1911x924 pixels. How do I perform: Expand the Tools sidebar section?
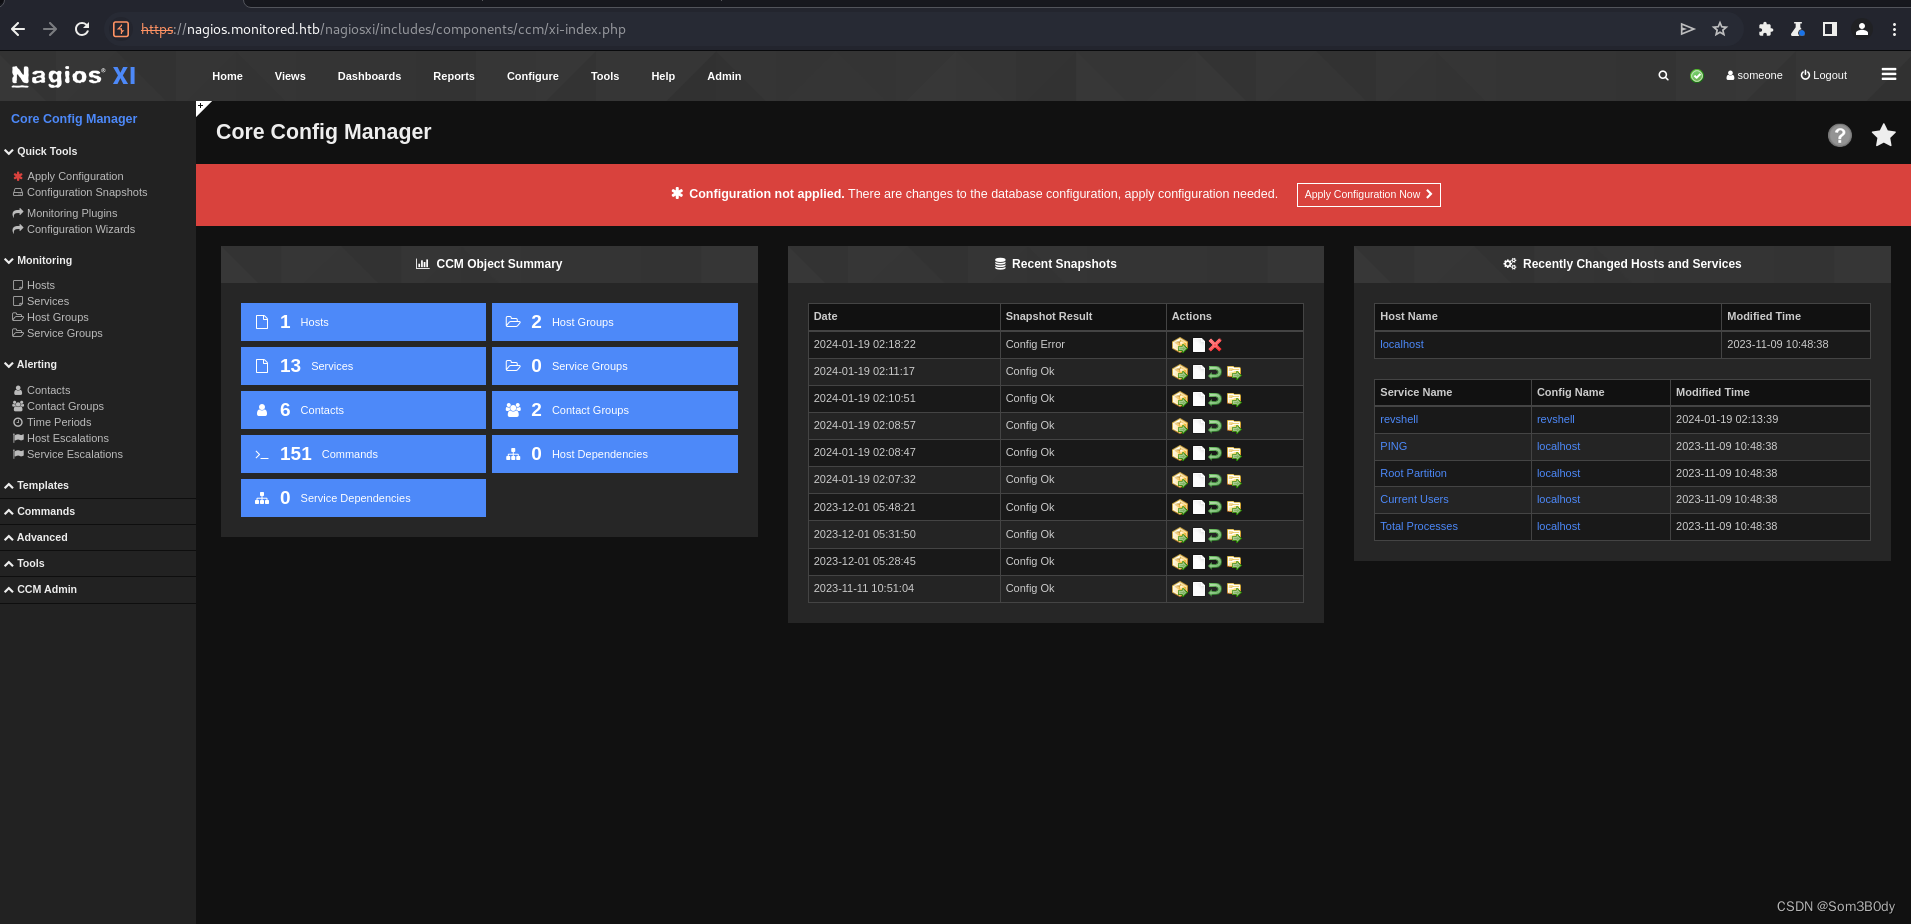25,564
